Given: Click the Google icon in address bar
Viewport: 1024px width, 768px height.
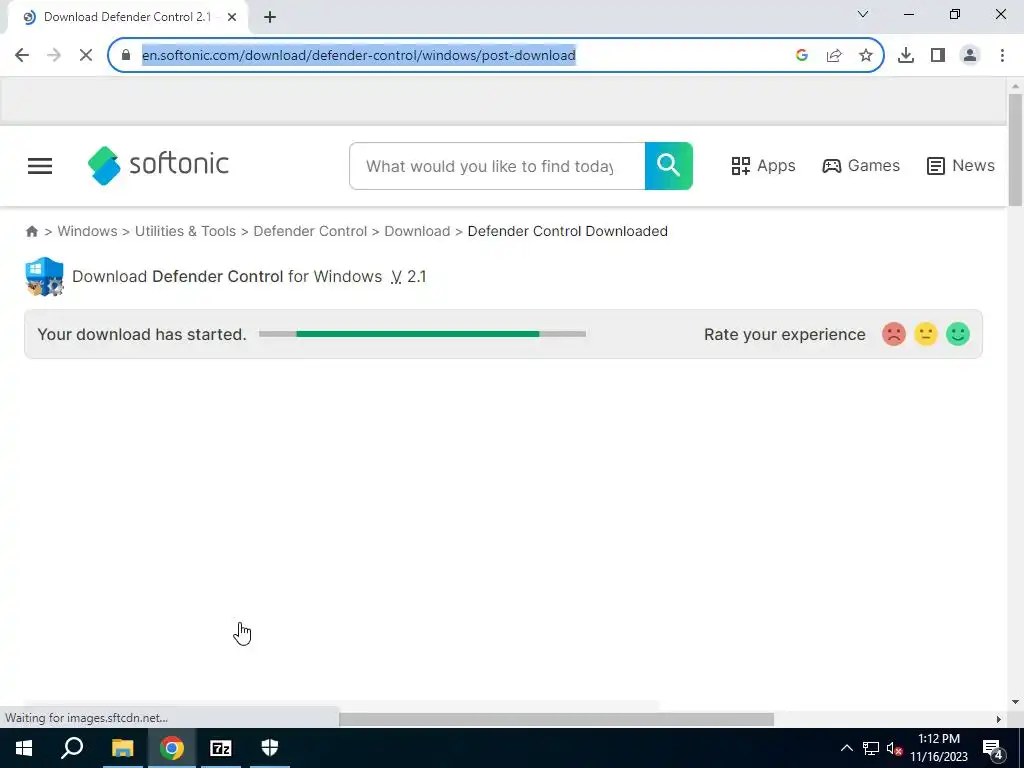Looking at the screenshot, I should (x=802, y=56).
